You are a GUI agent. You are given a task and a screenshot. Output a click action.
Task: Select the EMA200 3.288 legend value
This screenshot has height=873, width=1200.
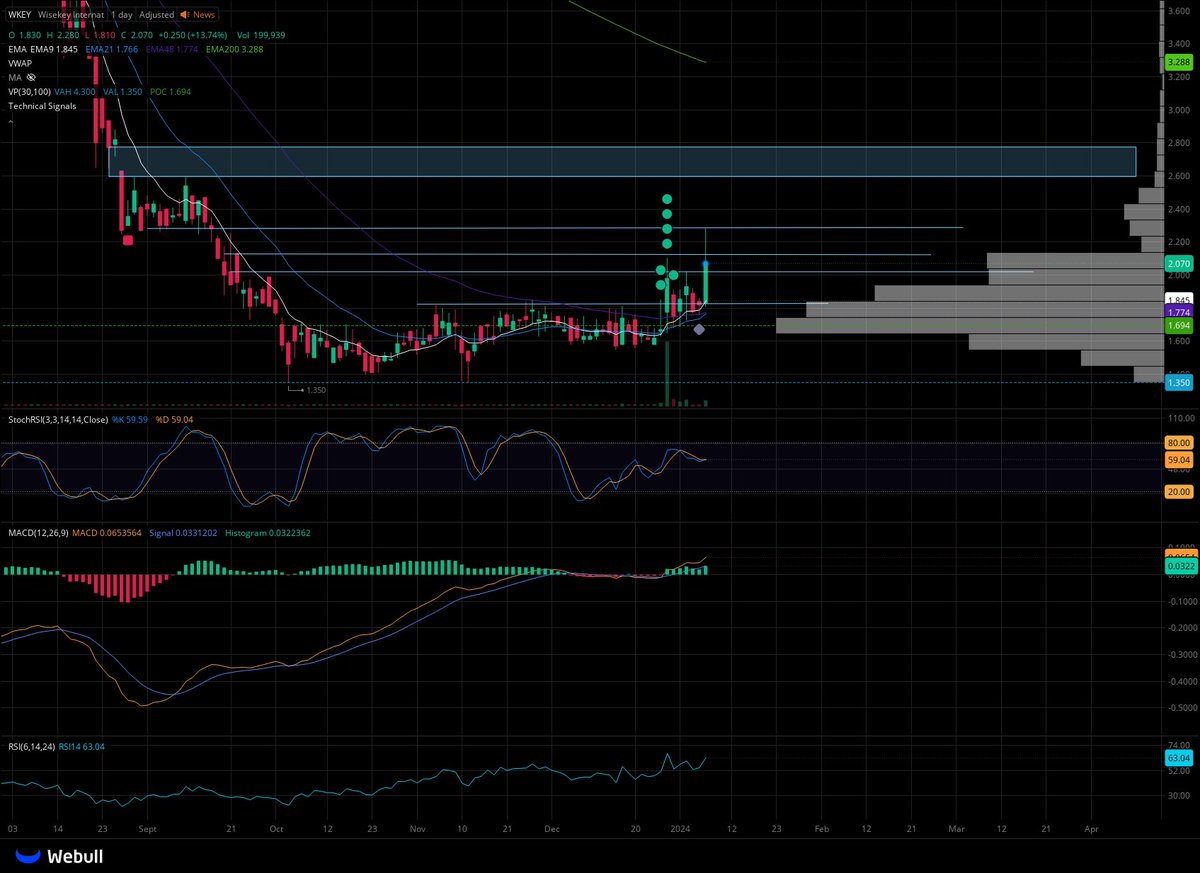[x=236, y=48]
